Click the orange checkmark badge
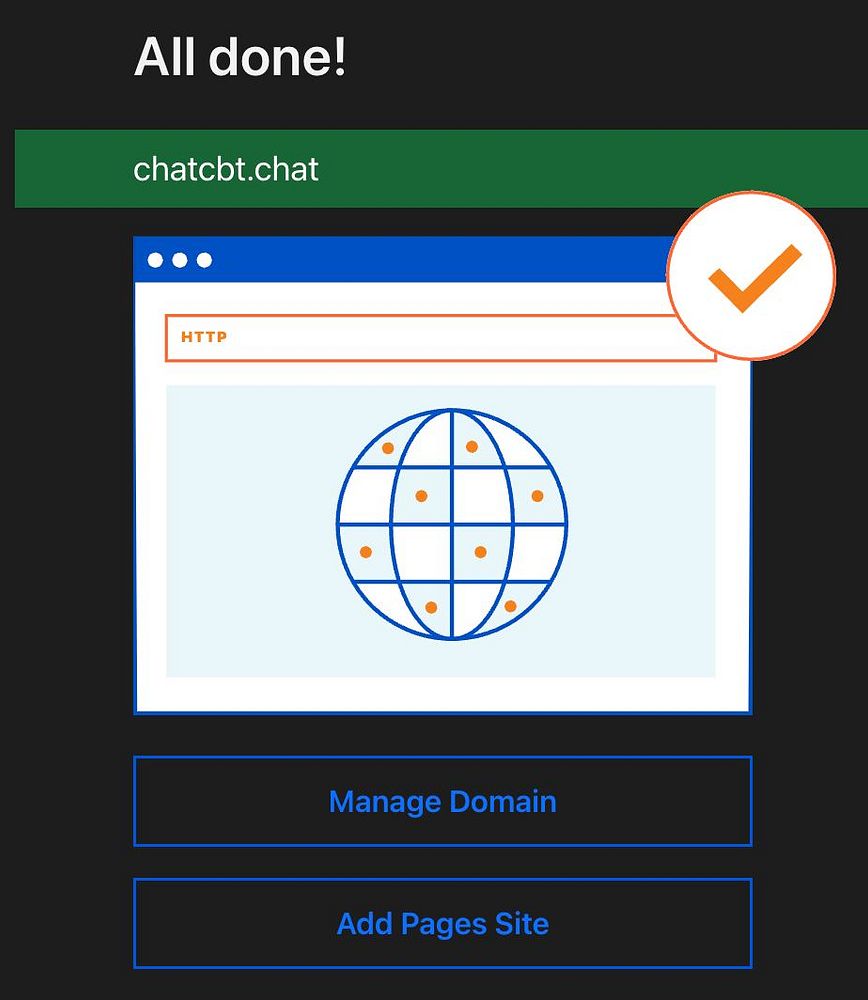 point(751,276)
